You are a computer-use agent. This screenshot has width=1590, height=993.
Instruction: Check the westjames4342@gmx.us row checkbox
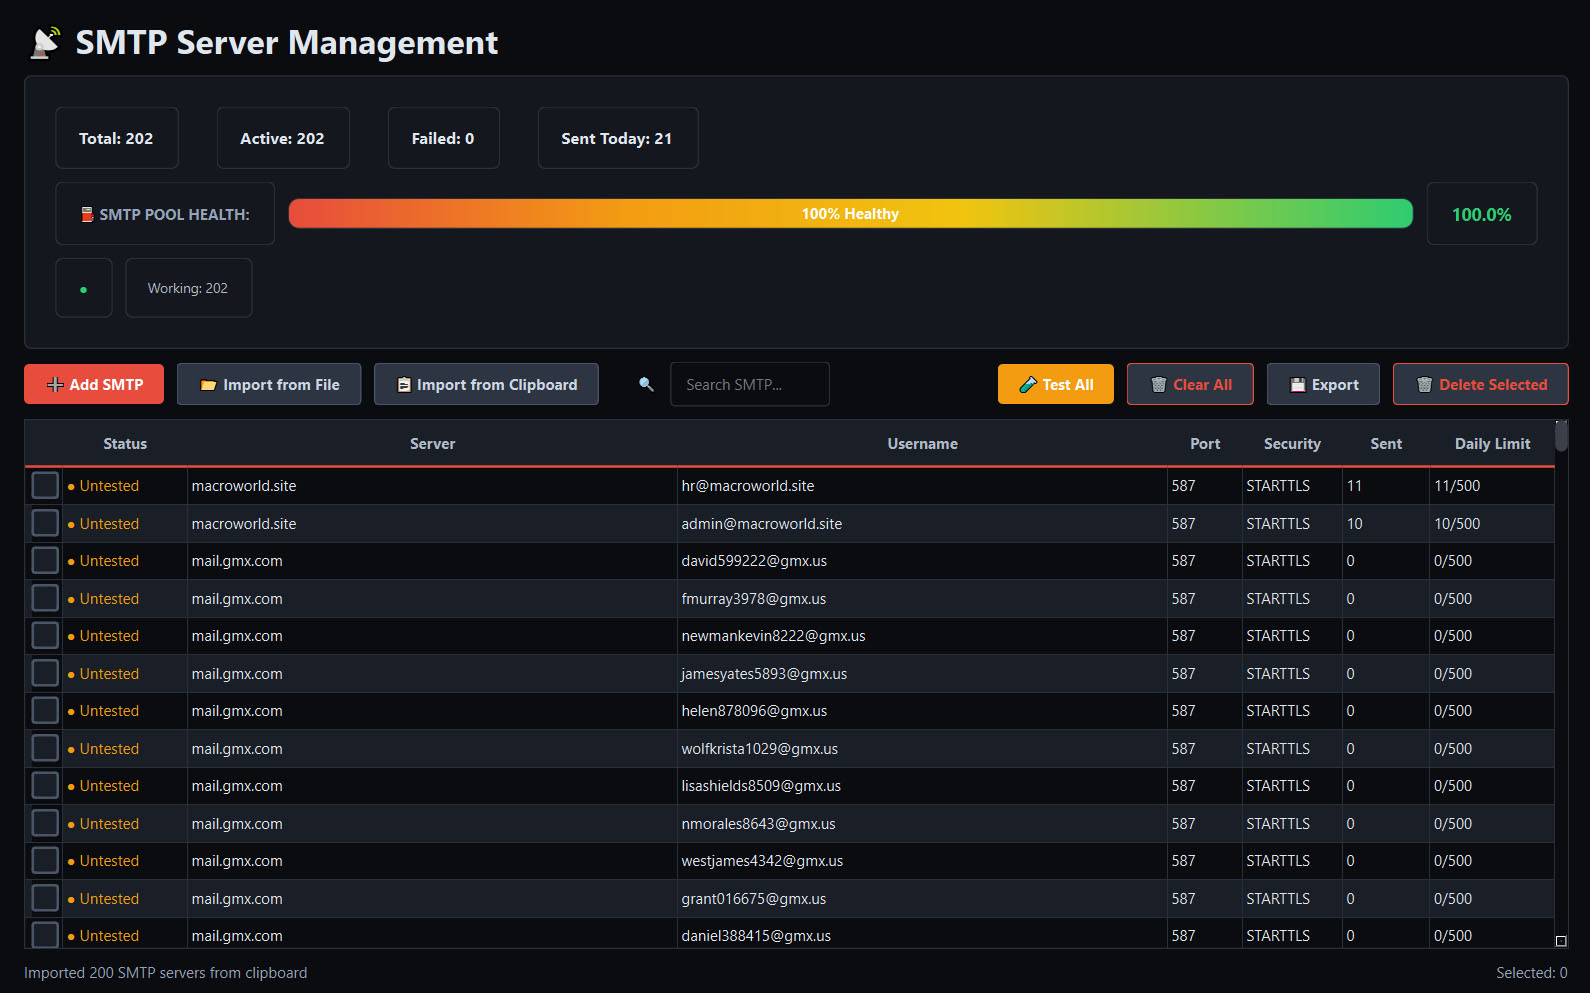(x=45, y=860)
